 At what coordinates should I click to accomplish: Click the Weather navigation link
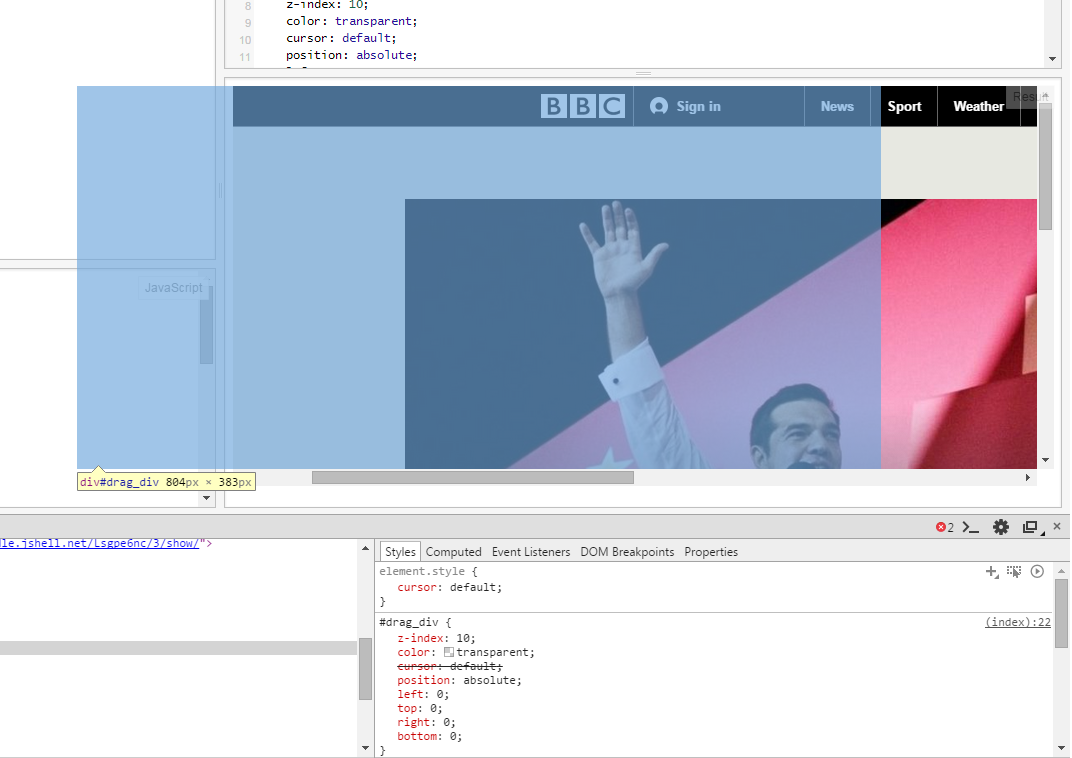[978, 106]
